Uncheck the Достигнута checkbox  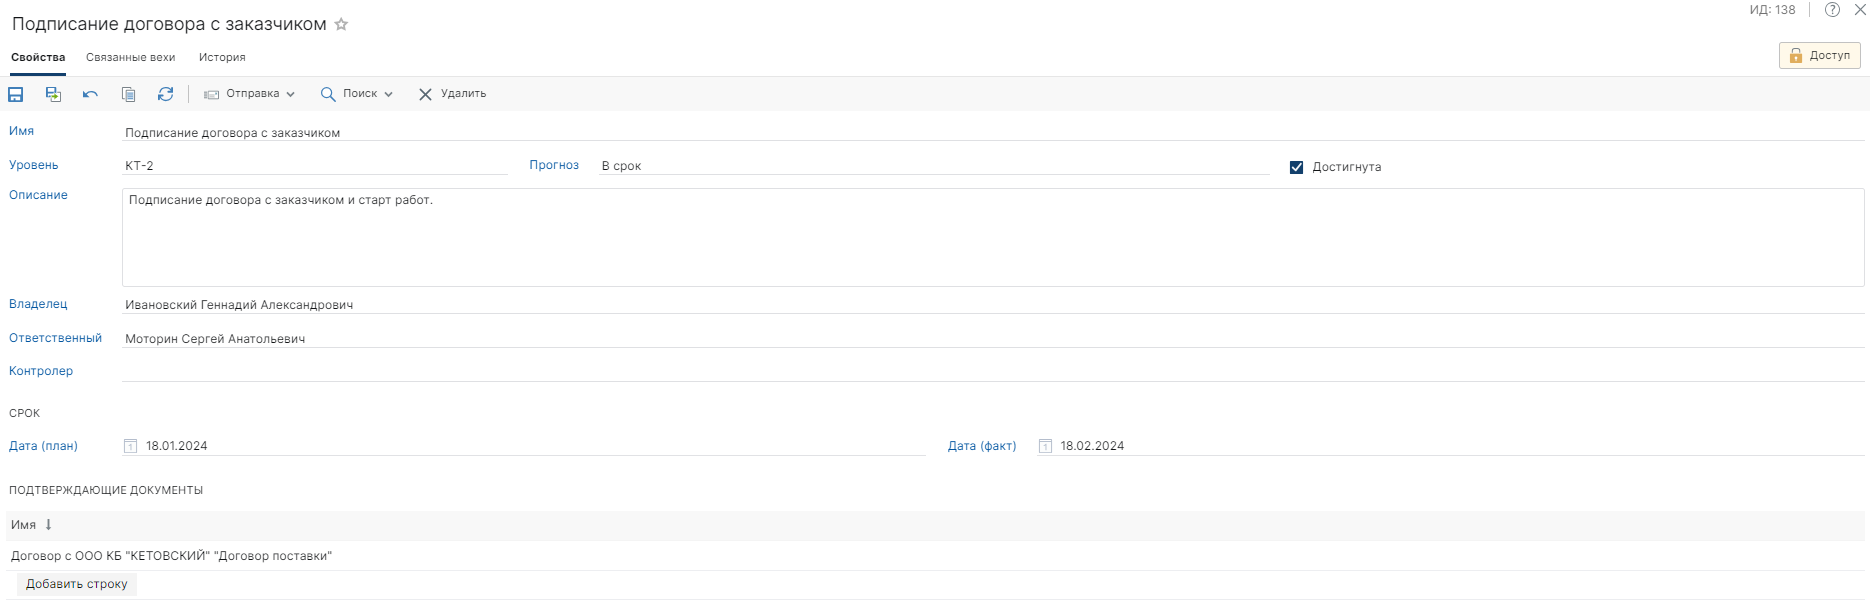click(x=1296, y=167)
